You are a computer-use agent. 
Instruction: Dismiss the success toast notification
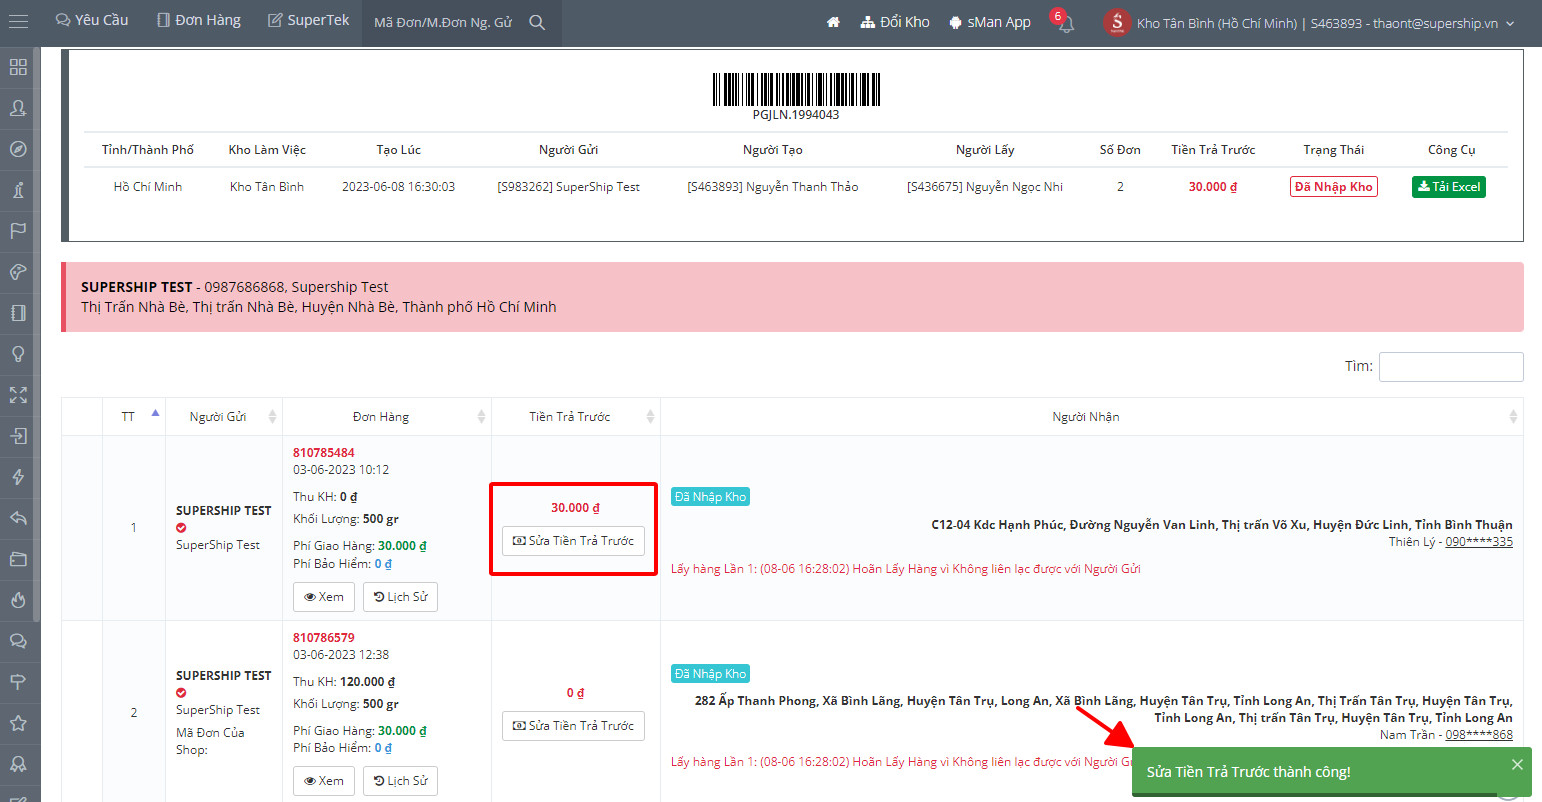coord(1517,765)
